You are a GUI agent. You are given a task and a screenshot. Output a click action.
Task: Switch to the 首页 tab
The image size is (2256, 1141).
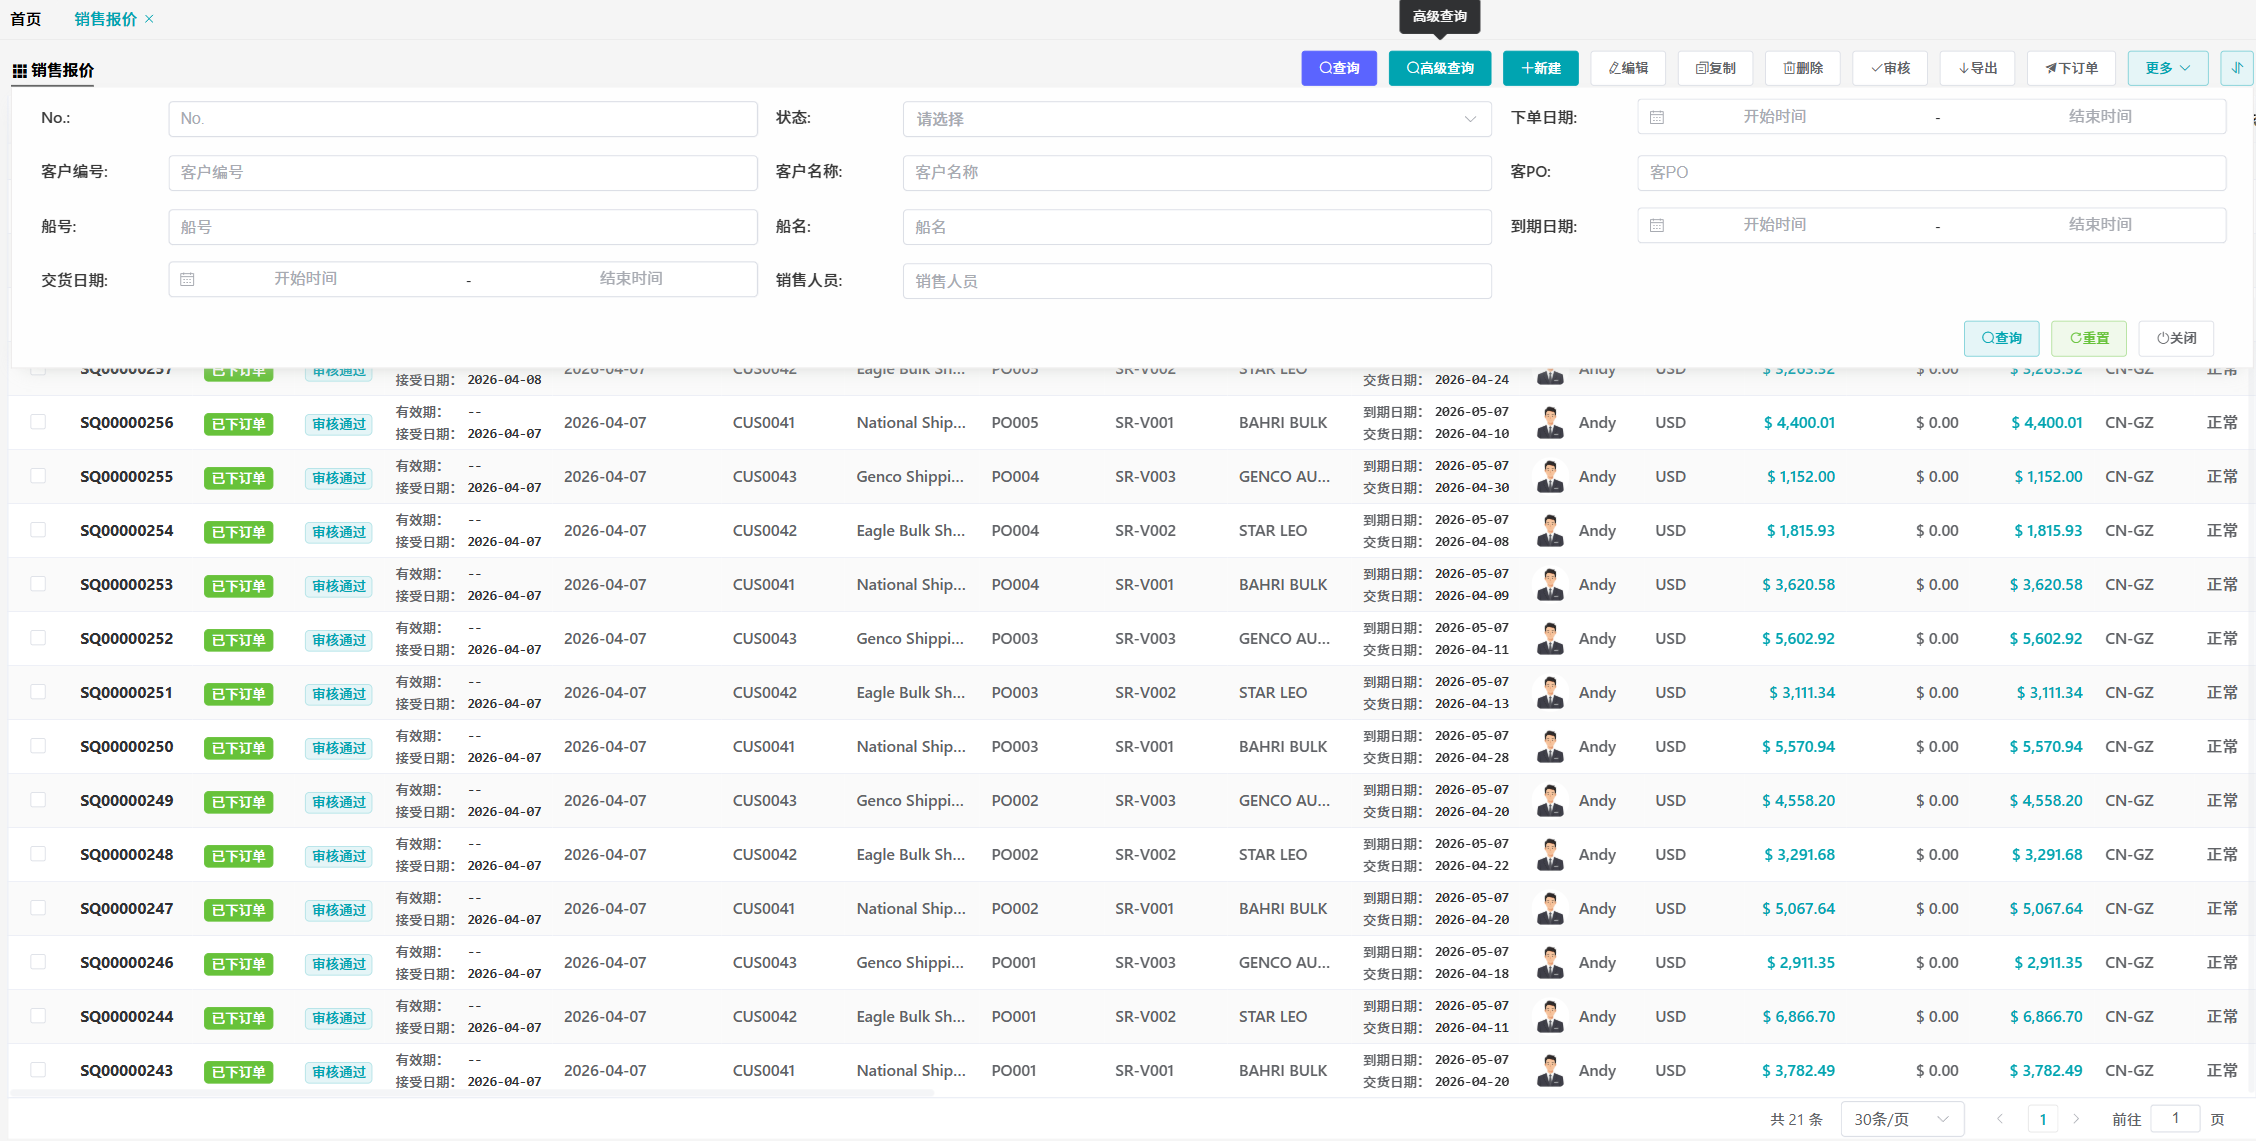pos(26,19)
